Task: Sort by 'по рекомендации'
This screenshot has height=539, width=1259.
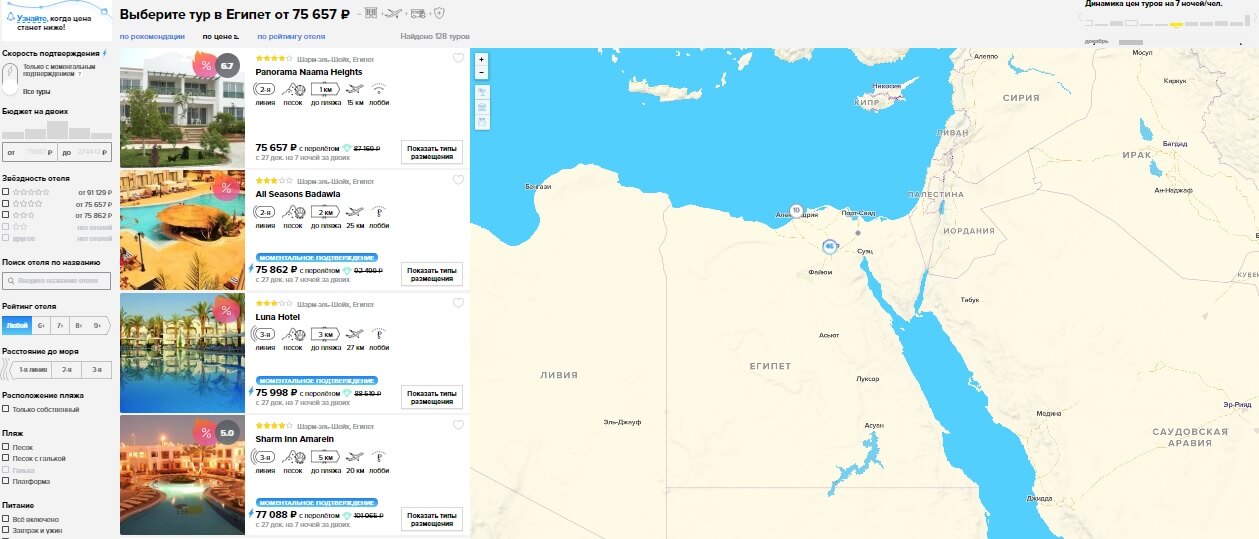Action: tap(152, 37)
